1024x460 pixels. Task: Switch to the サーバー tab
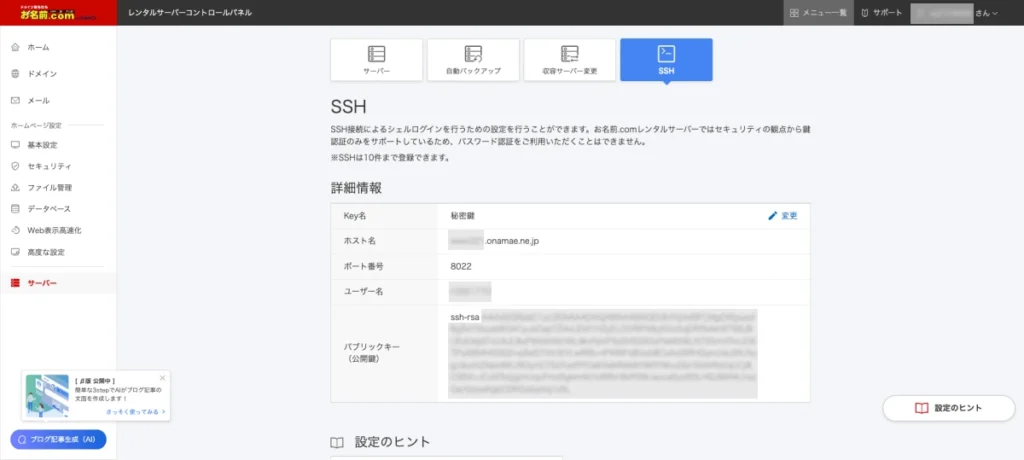[x=376, y=60]
